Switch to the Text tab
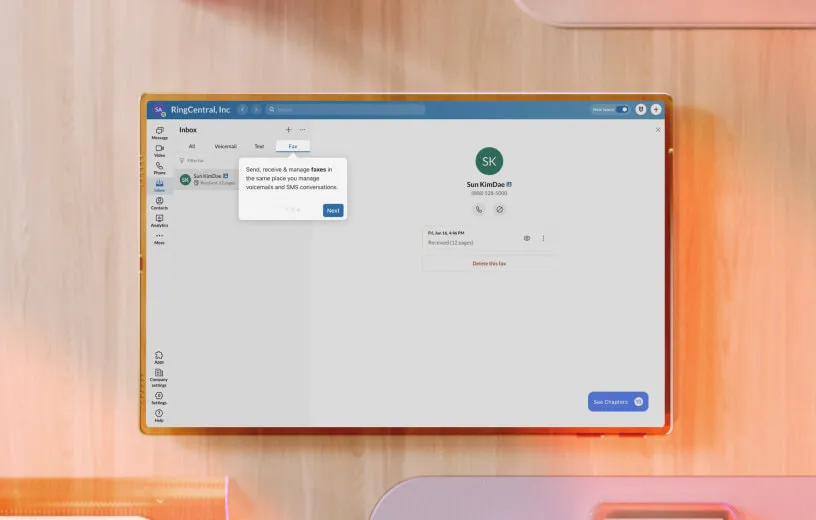The image size is (816, 520). click(259, 146)
